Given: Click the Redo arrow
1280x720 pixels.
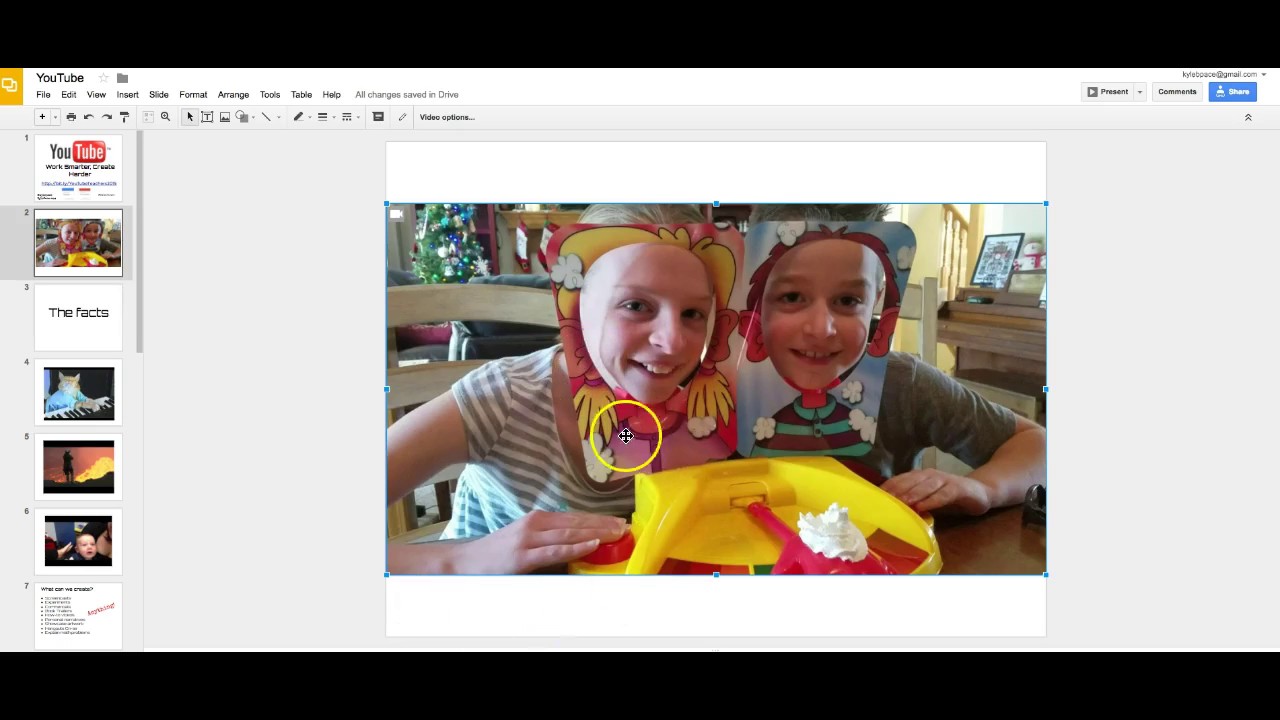Looking at the screenshot, I should pos(107,117).
